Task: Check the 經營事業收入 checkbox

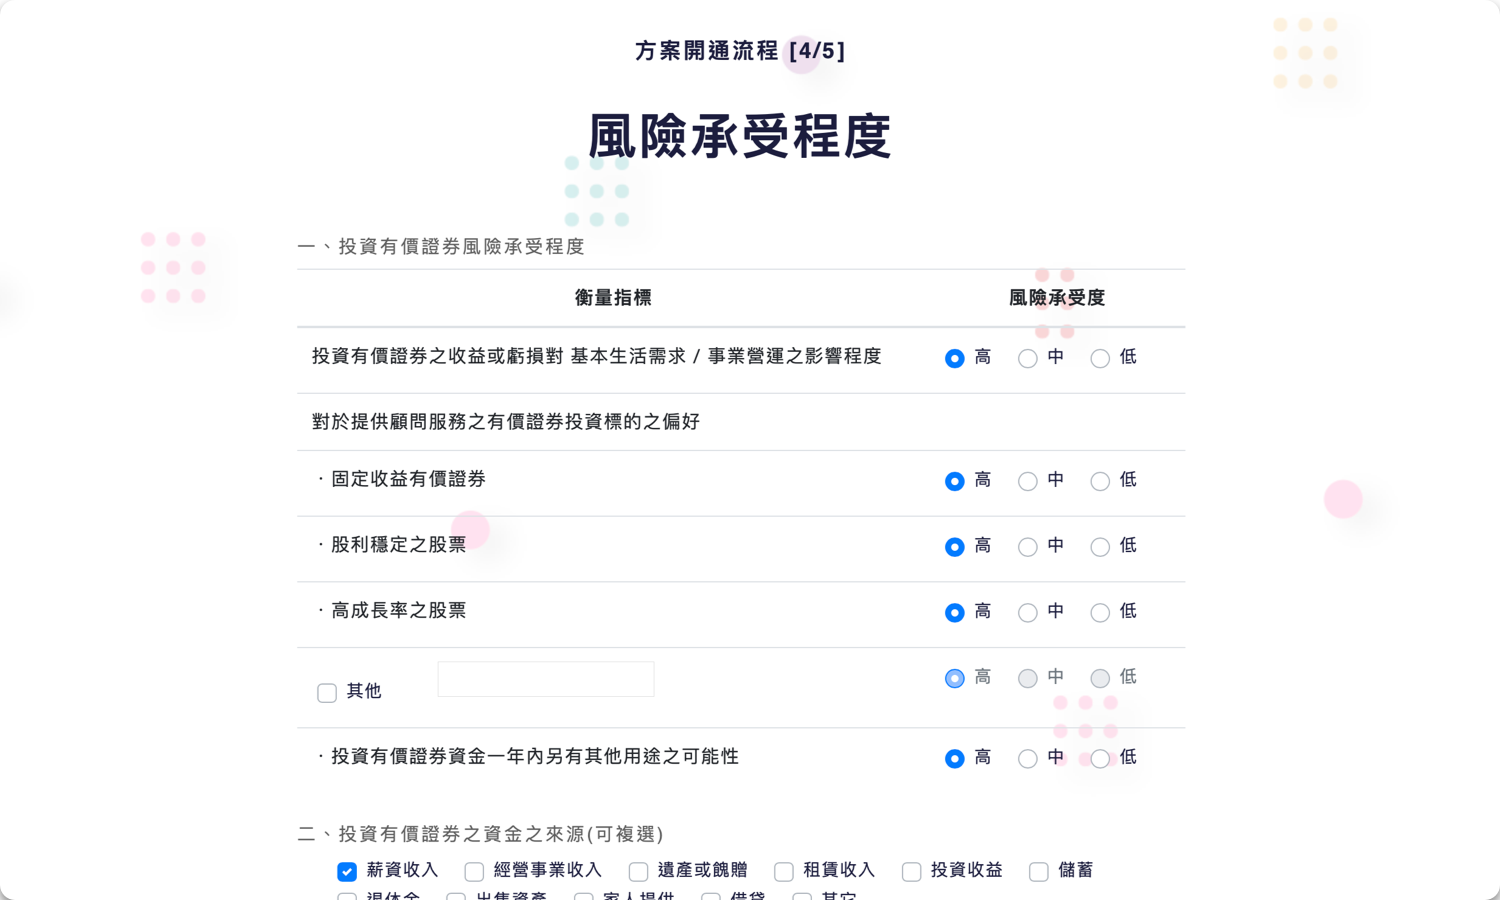Action: [x=474, y=872]
